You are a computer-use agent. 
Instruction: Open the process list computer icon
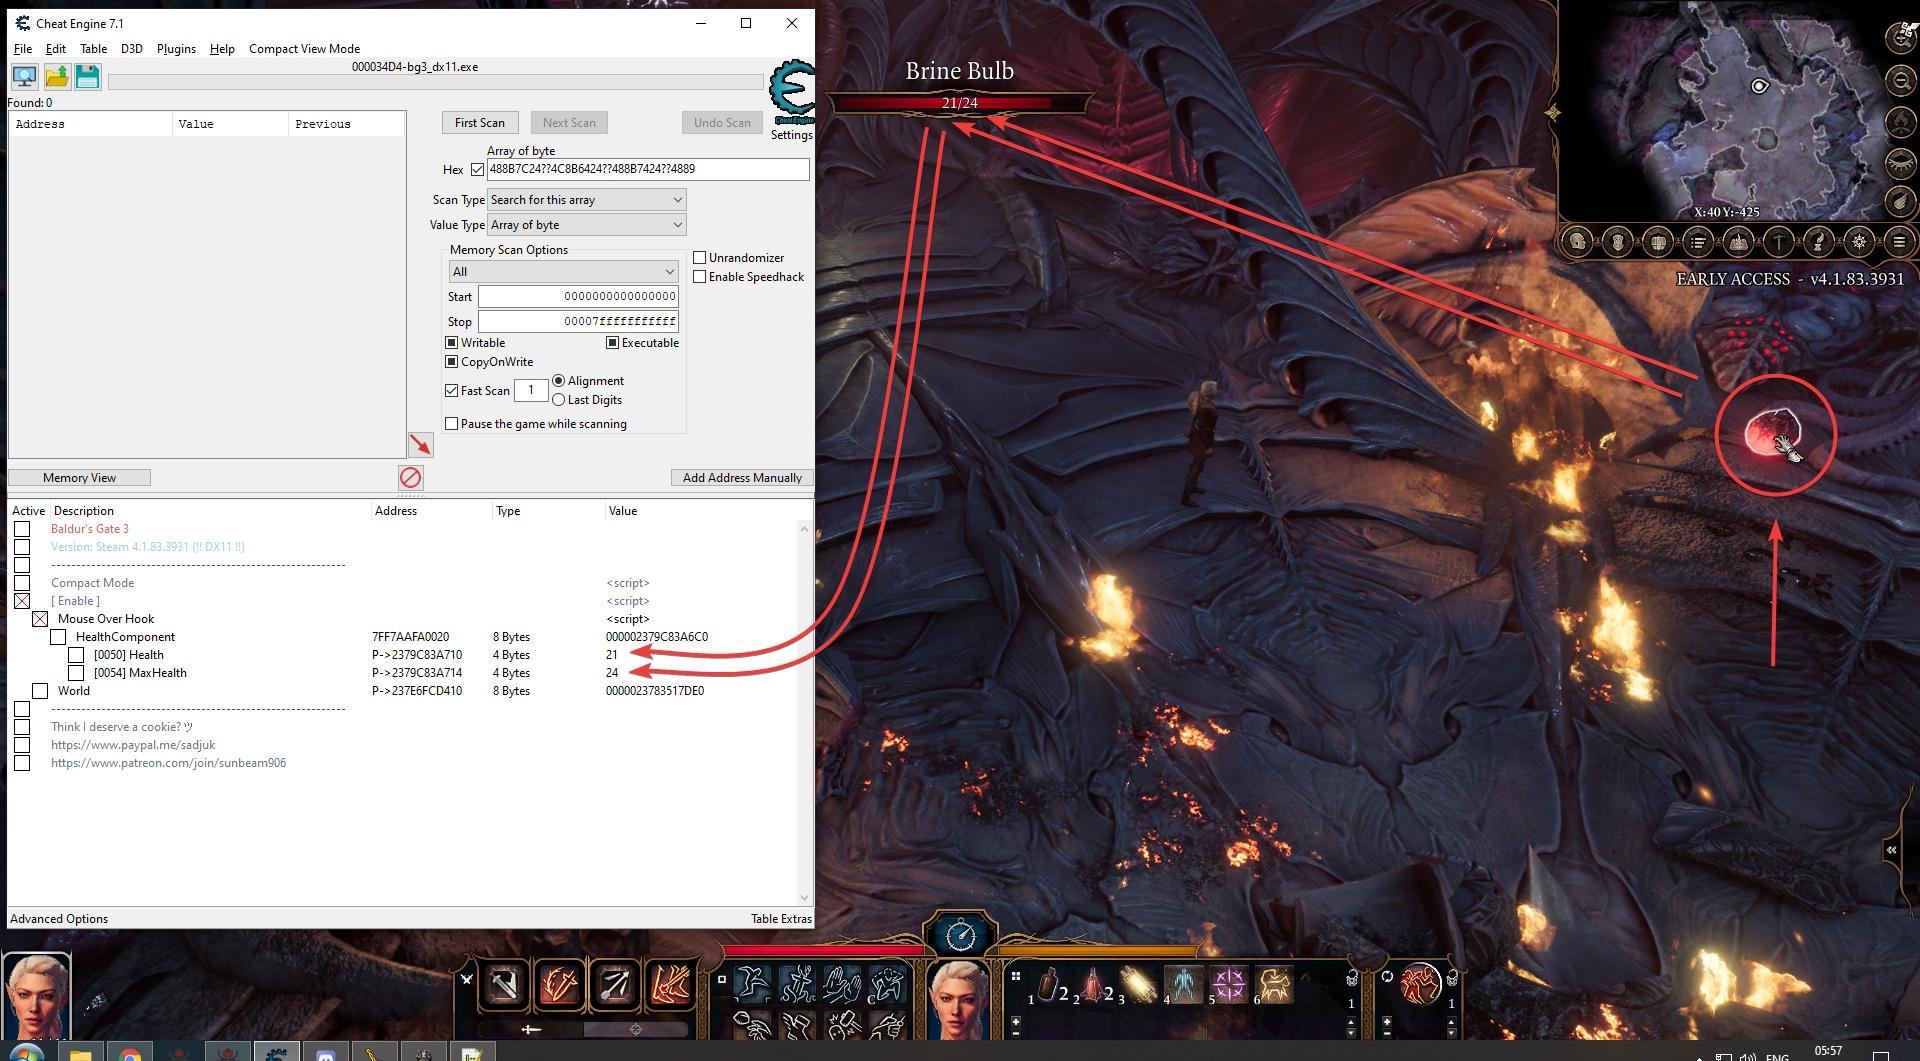[x=24, y=77]
